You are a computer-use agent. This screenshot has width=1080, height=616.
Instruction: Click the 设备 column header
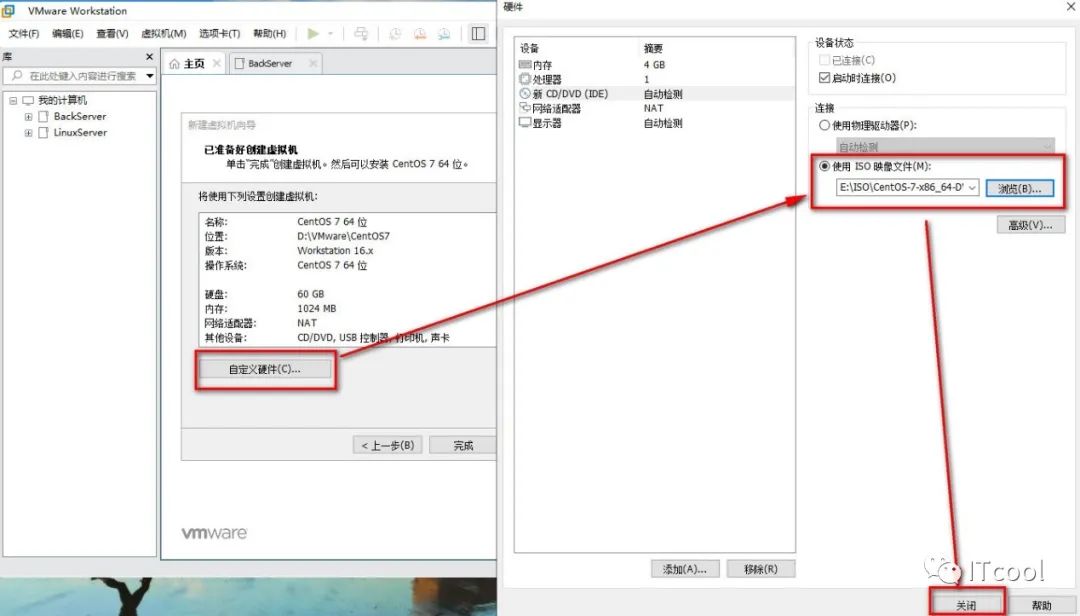pos(530,48)
